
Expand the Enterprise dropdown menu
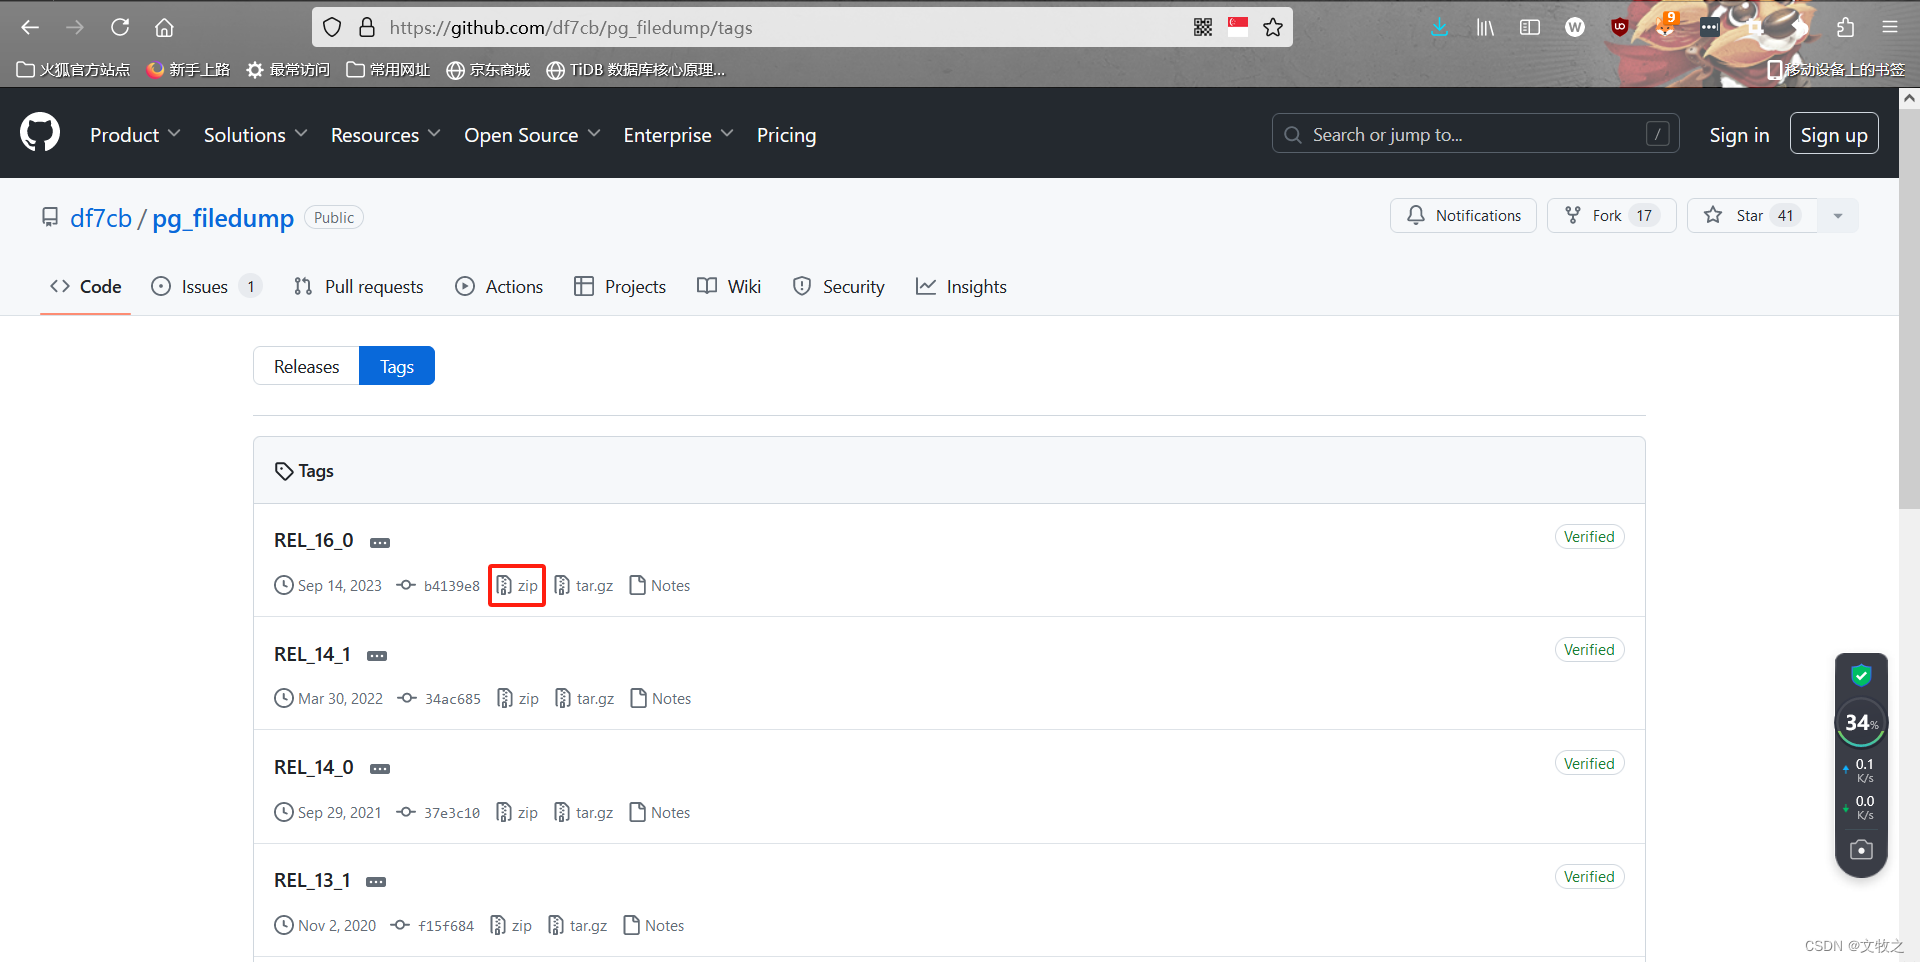point(678,135)
